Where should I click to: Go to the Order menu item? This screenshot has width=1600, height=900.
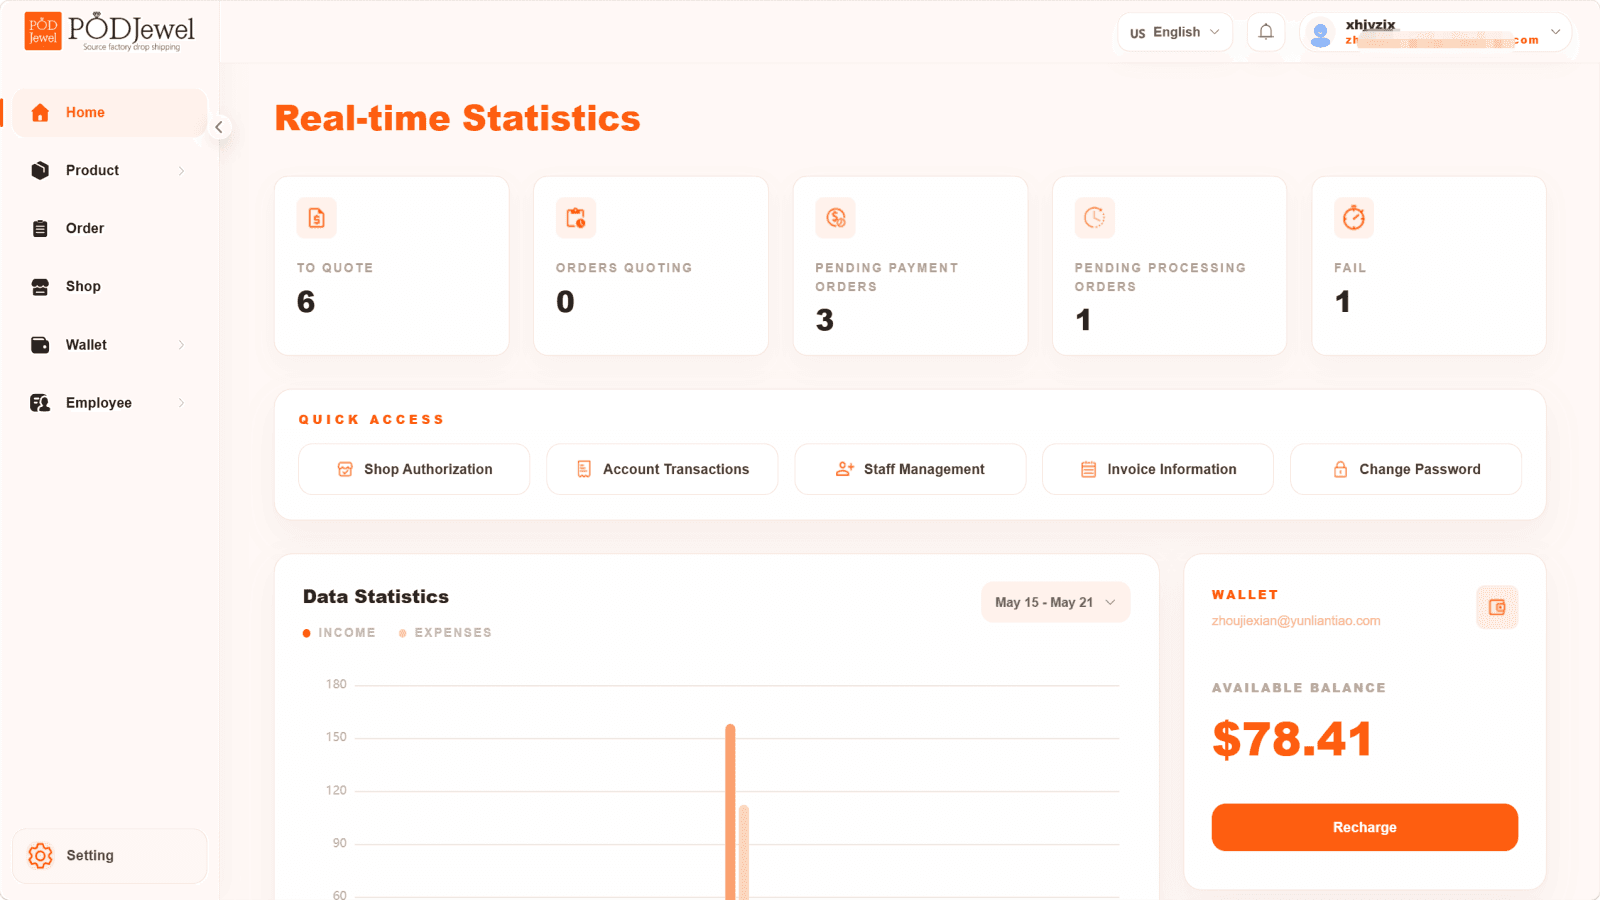tap(108, 228)
